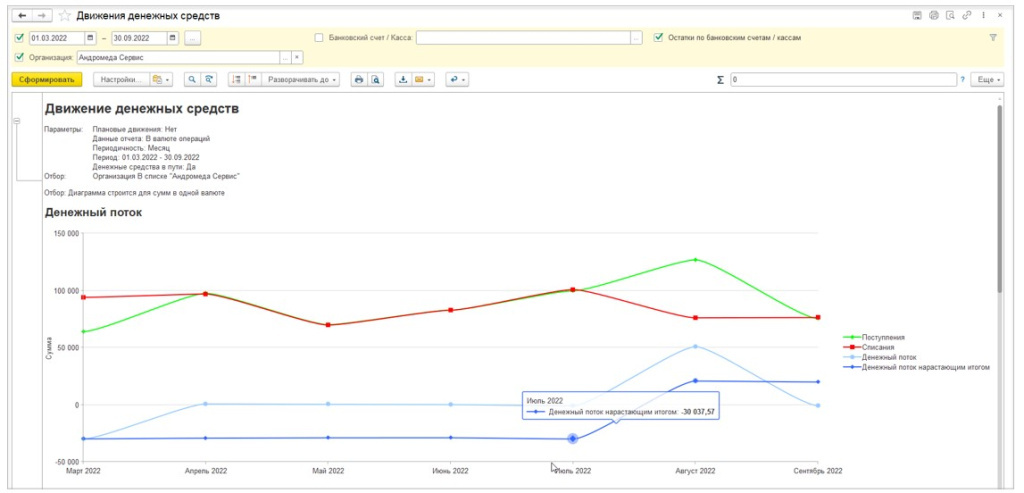Click the sum field next to Σ
The height and width of the screenshot is (493, 1024).
842,79
